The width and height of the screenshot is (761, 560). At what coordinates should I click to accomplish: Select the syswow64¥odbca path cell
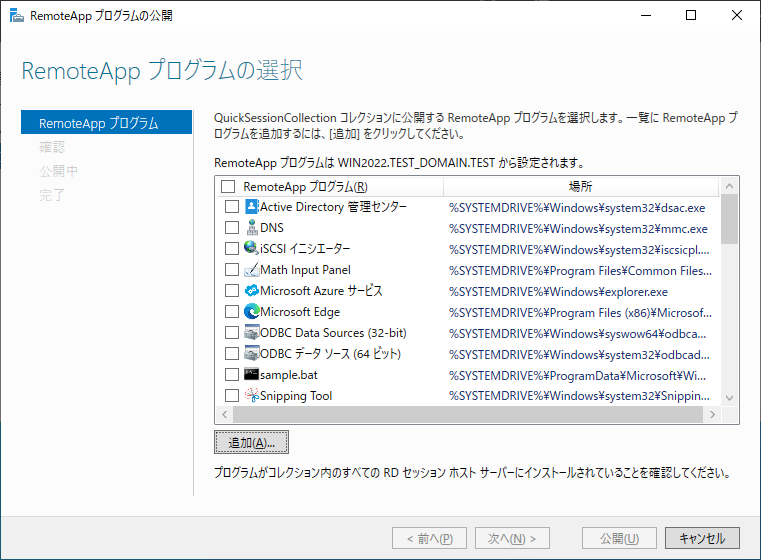[x=578, y=333]
